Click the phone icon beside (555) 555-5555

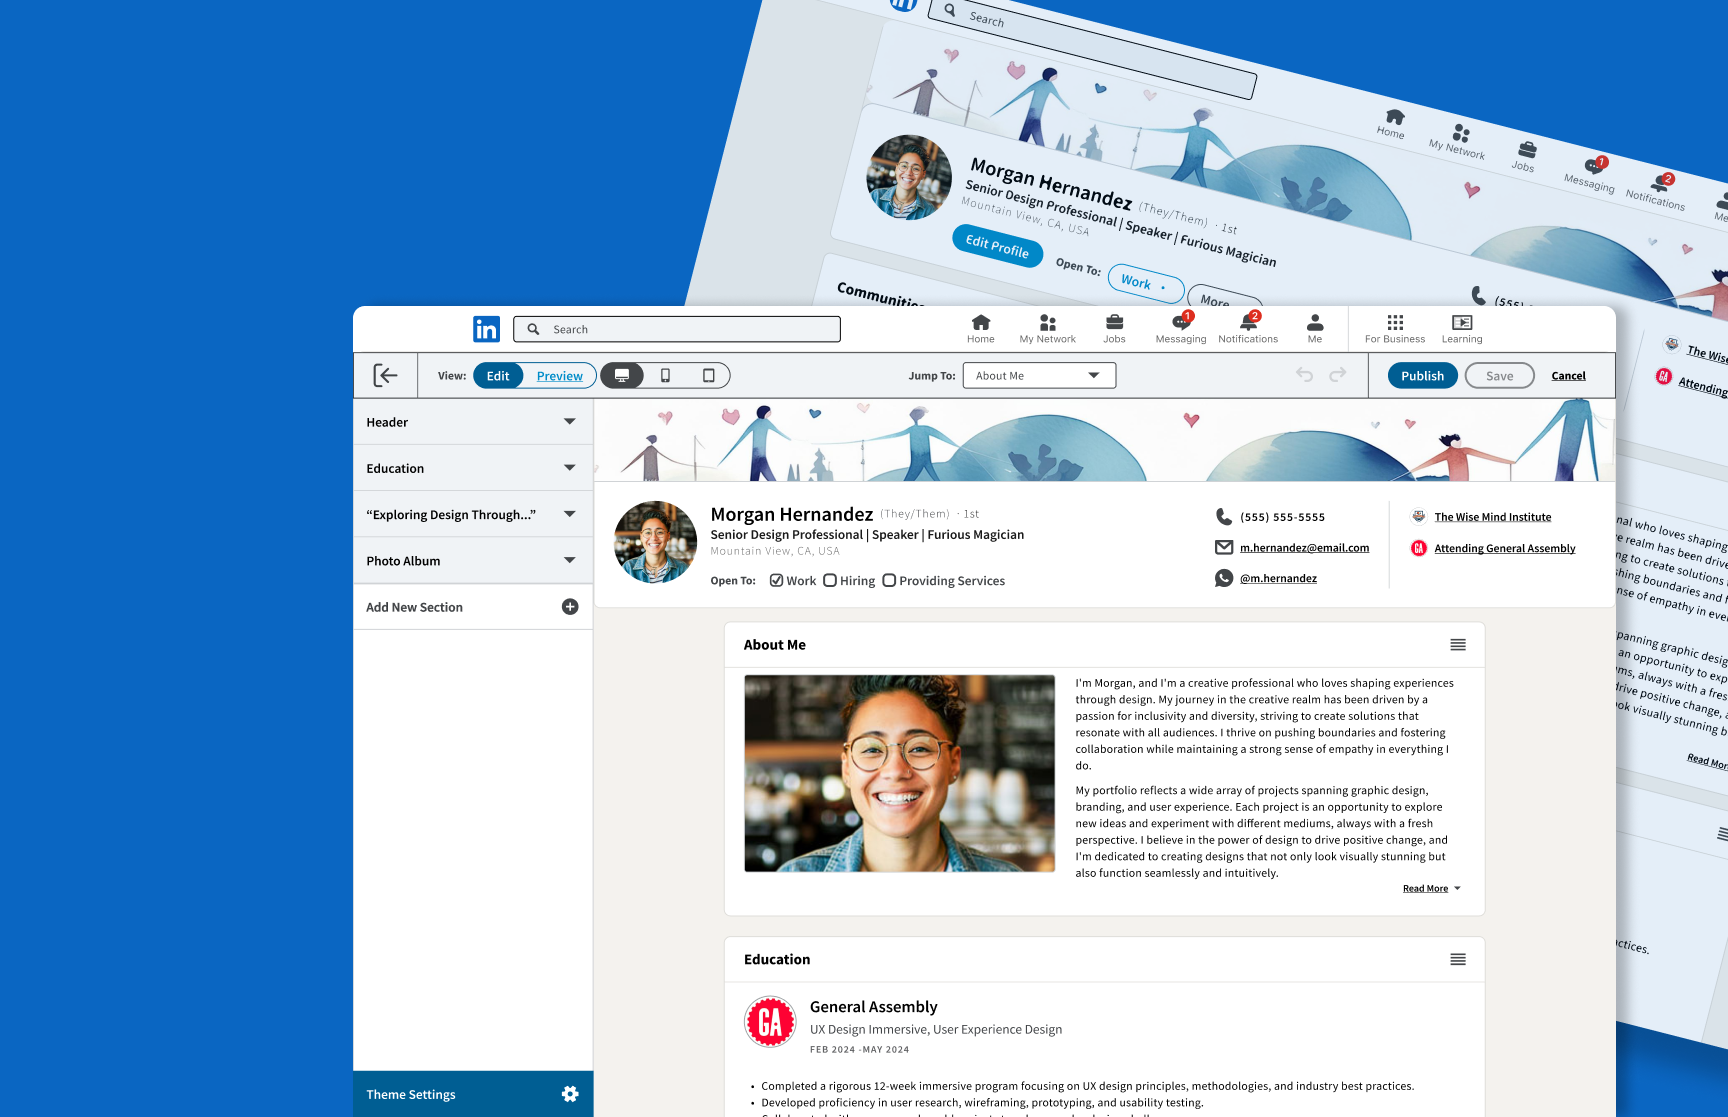(1223, 516)
